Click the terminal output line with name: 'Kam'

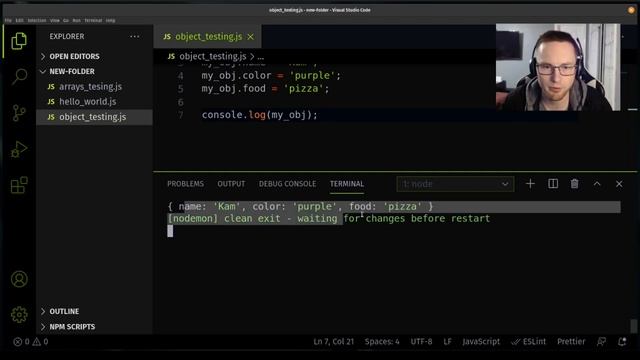300,207
